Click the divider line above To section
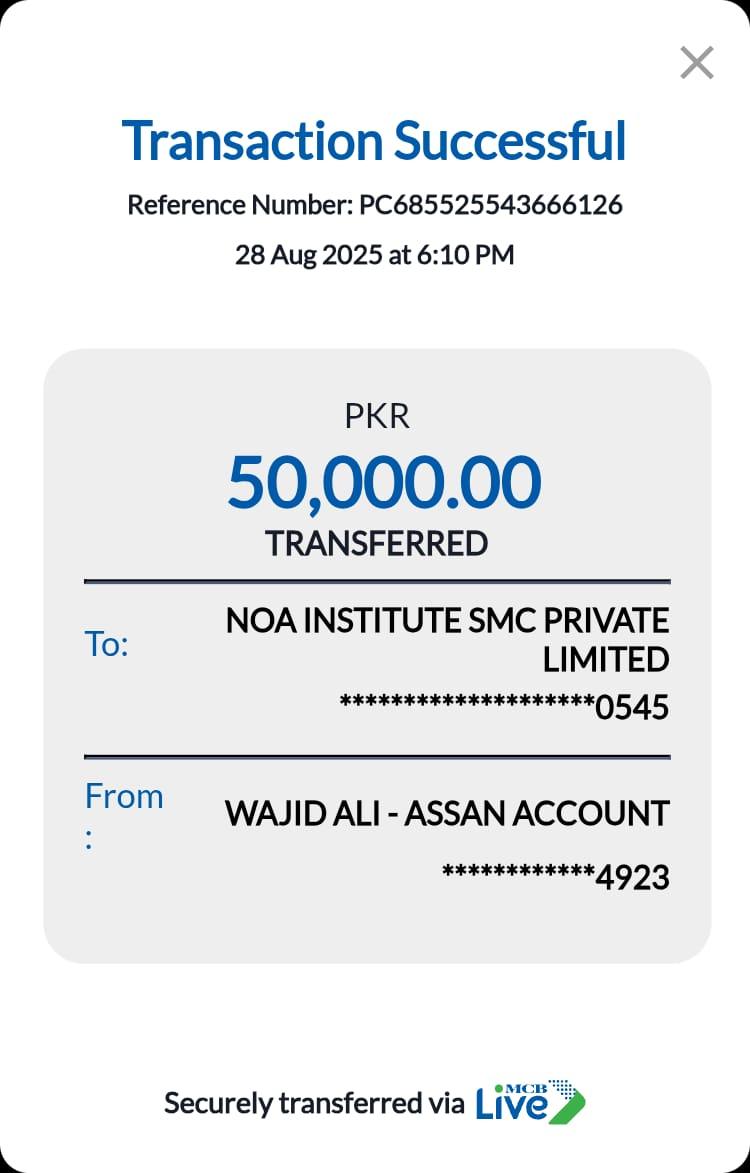The image size is (750, 1173). pos(376,581)
